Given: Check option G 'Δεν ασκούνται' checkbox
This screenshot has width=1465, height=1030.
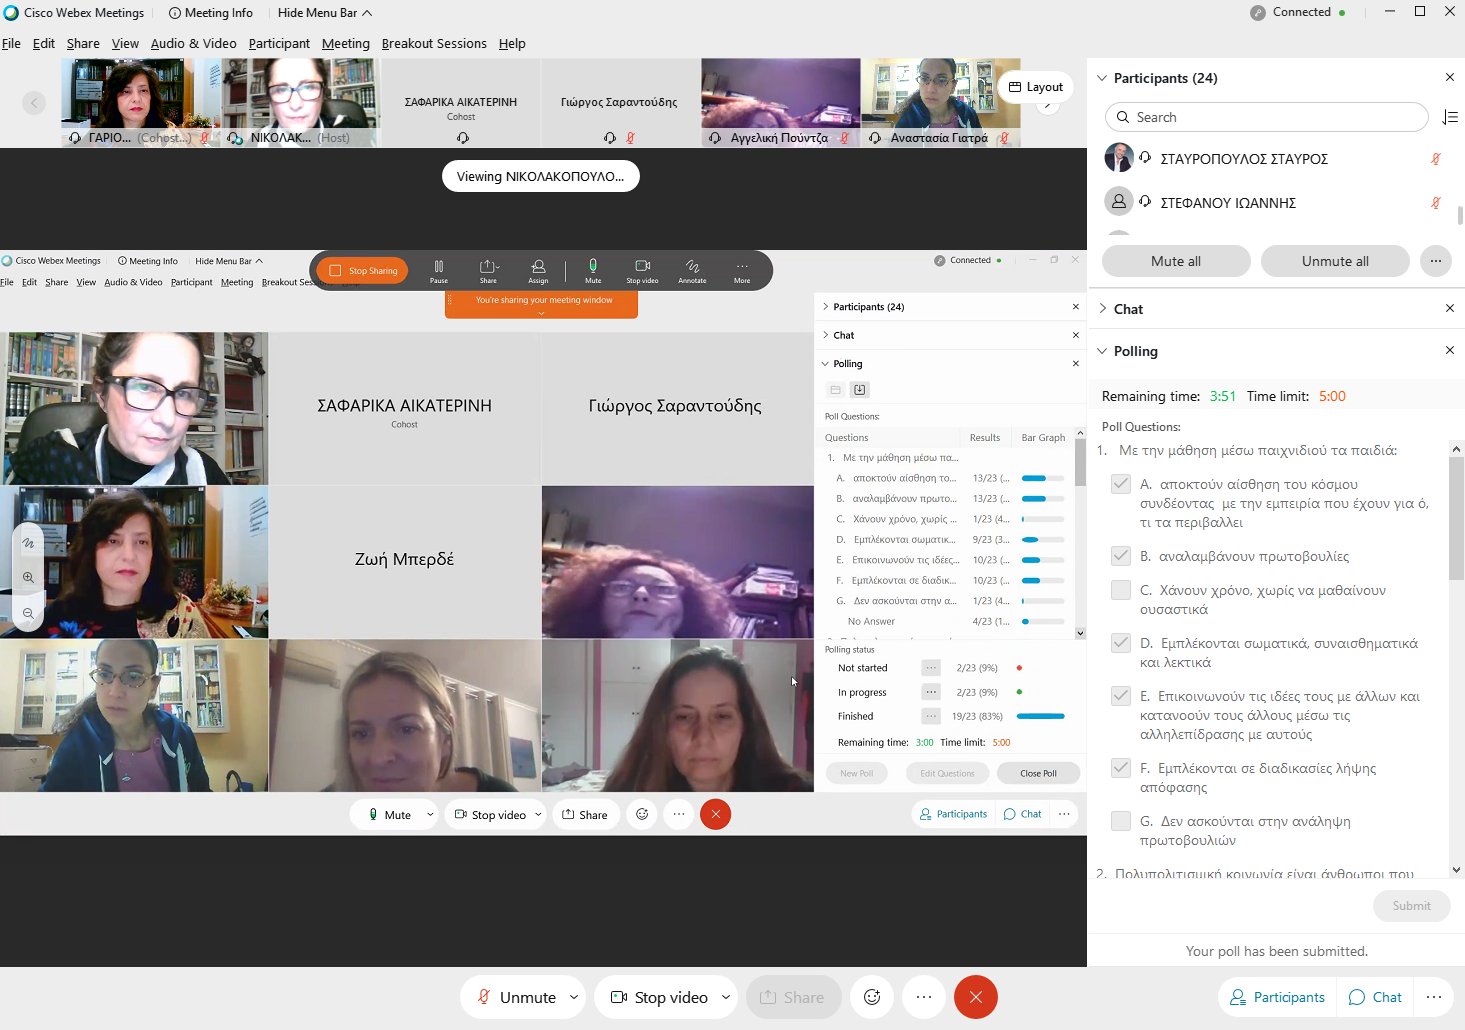Looking at the screenshot, I should click(1121, 822).
